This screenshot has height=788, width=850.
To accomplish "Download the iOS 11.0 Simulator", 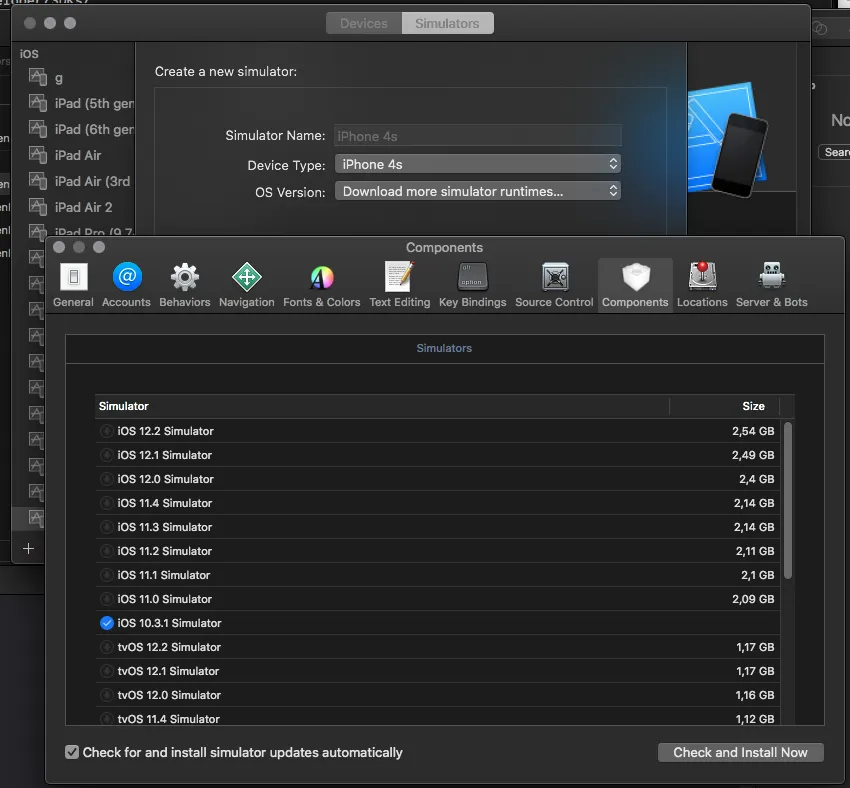I will coord(106,599).
